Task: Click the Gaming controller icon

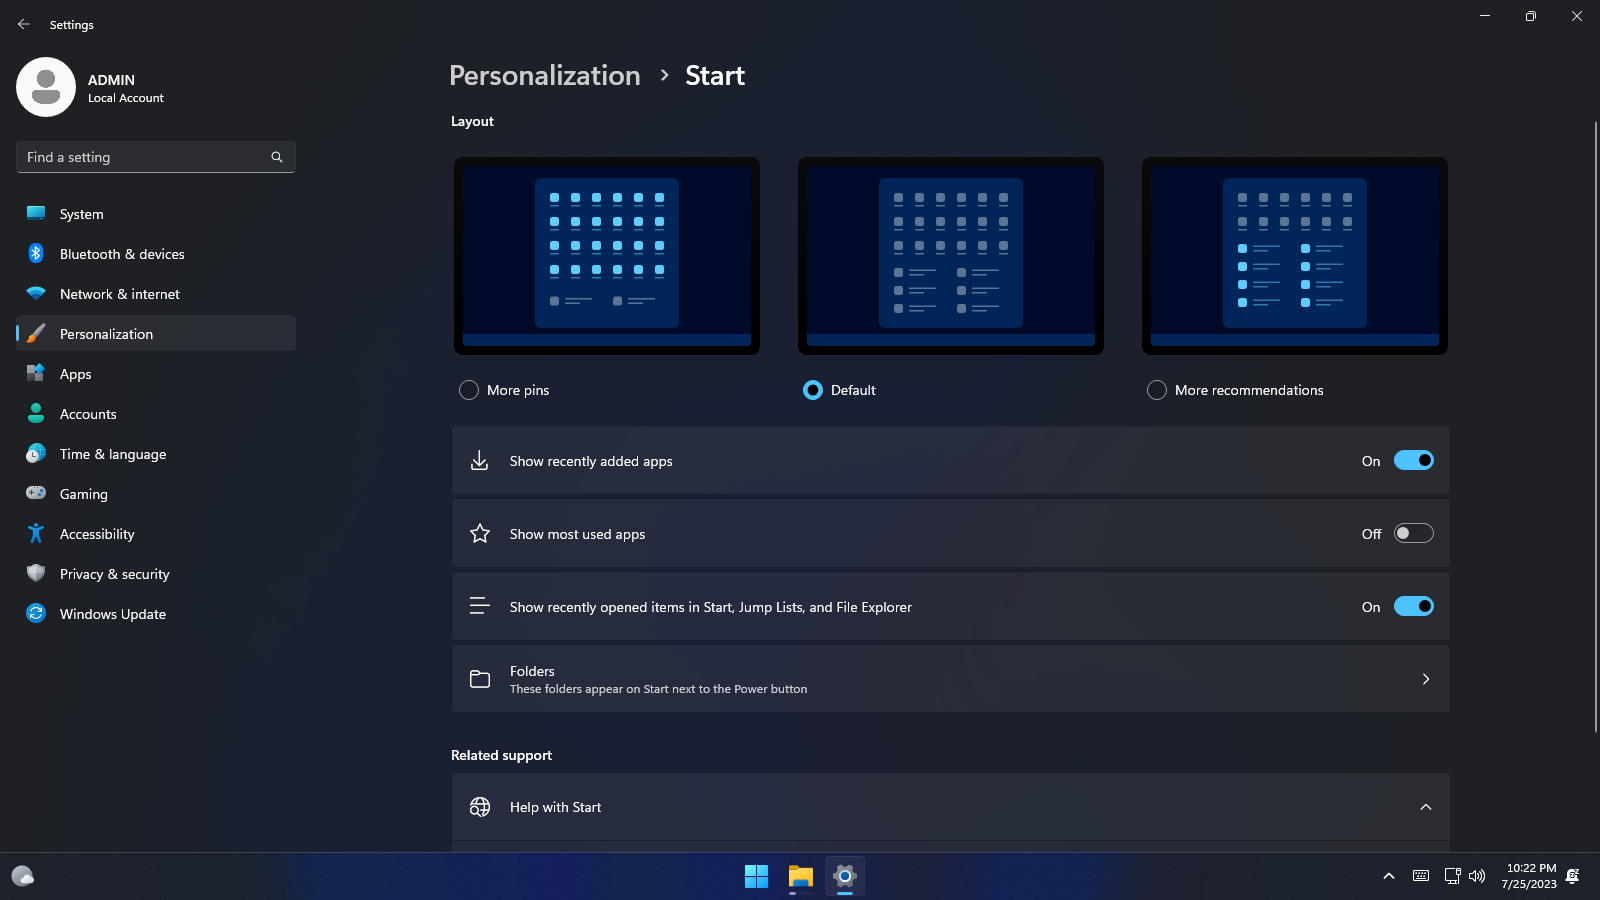Action: coord(36,493)
